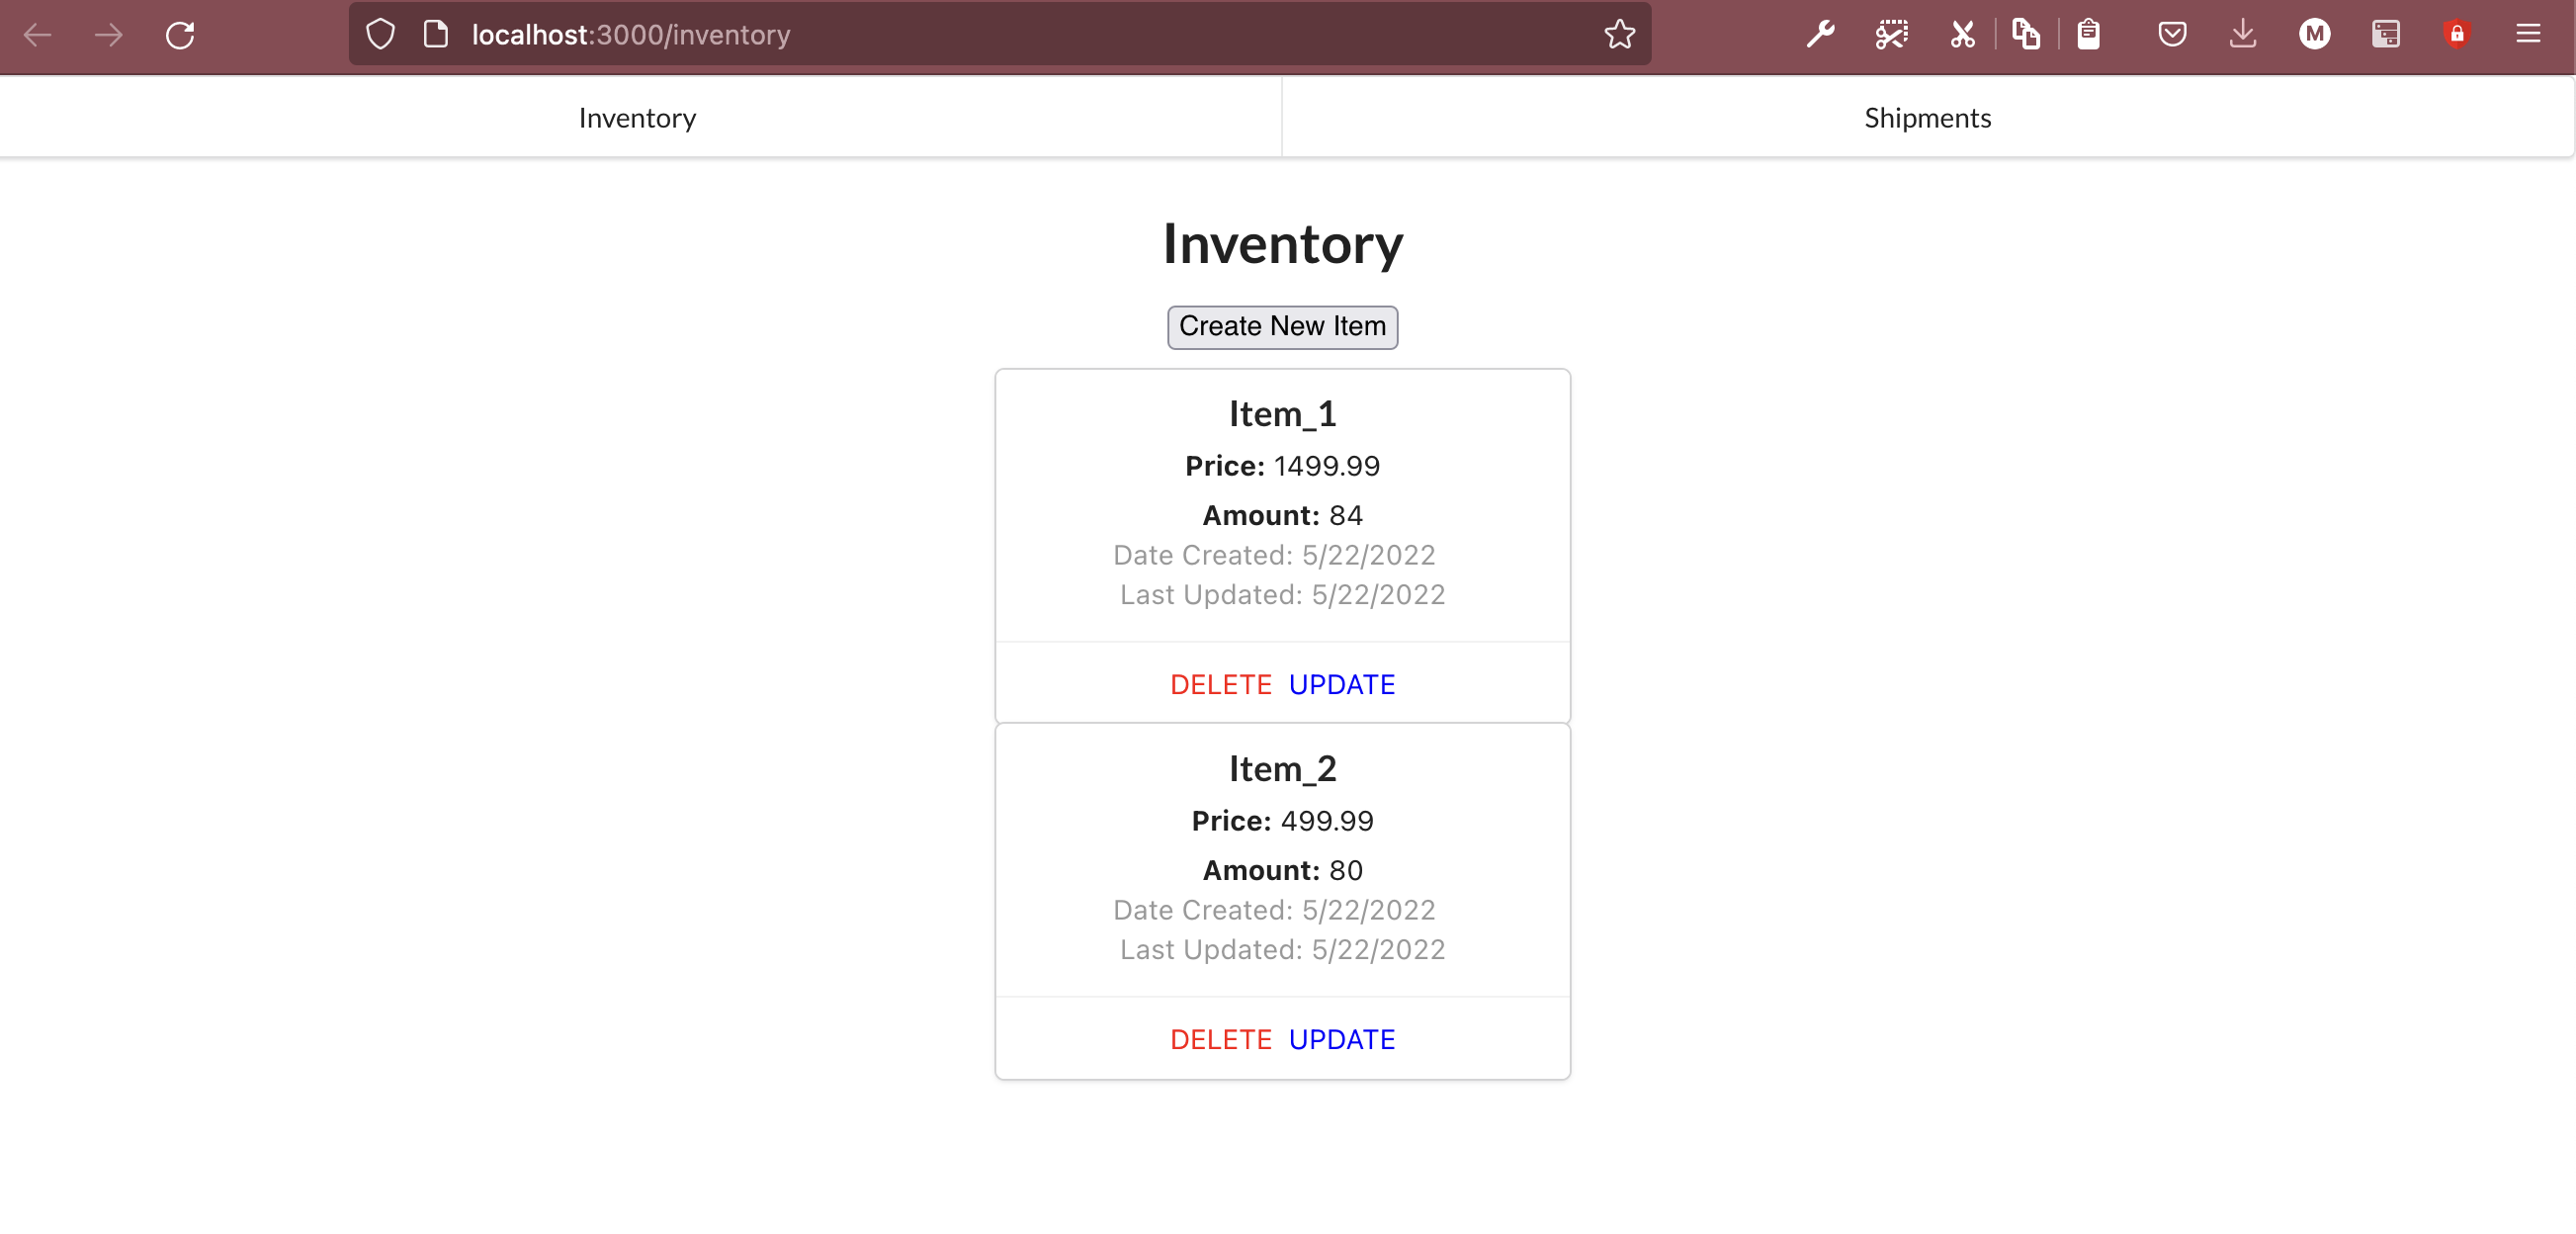This screenshot has width=2576, height=1234.
Task: Open the M account profile icon
Action: (2314, 34)
